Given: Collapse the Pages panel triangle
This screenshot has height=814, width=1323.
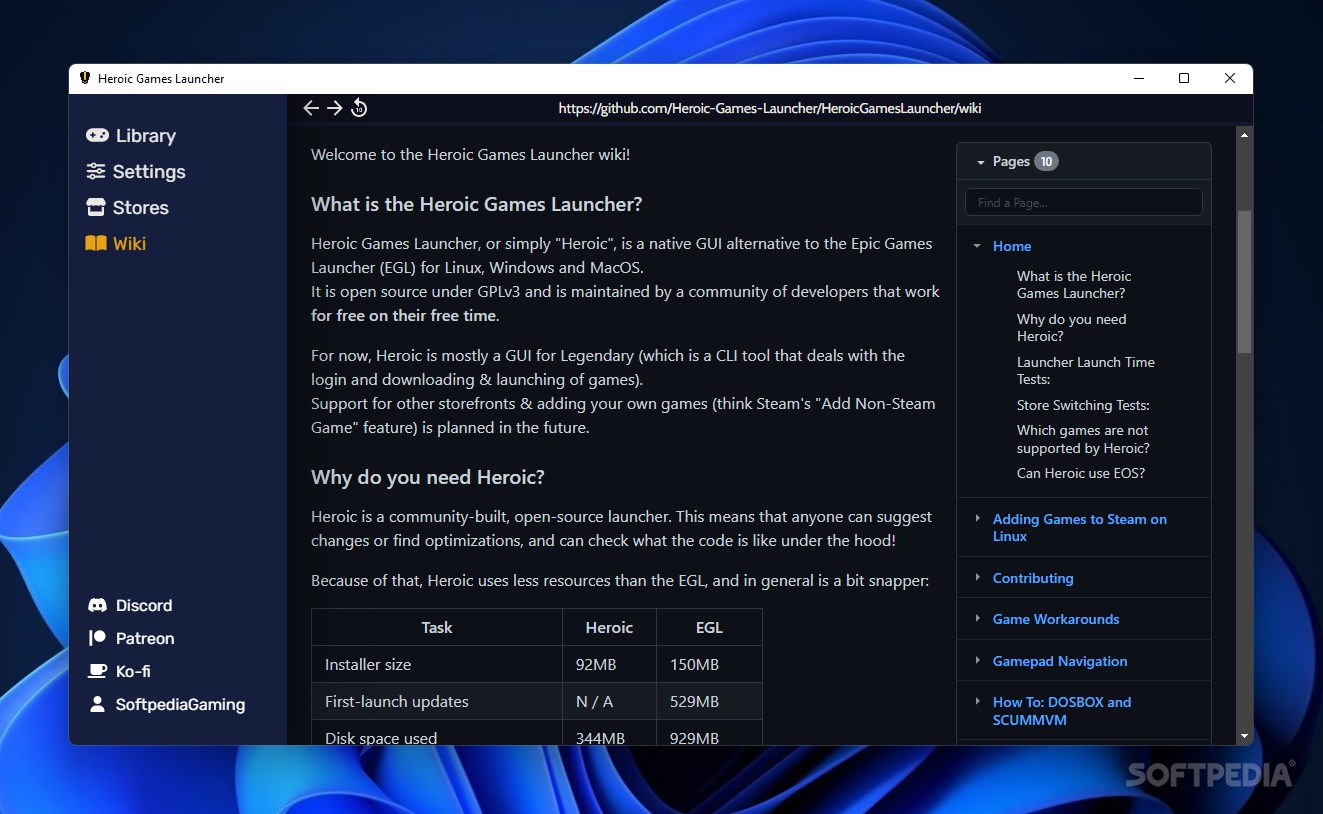Looking at the screenshot, I should point(981,162).
